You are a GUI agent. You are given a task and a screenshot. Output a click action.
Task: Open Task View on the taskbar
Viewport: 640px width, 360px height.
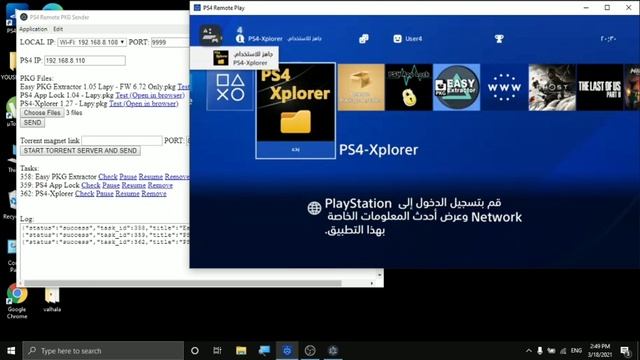[x=218, y=351]
